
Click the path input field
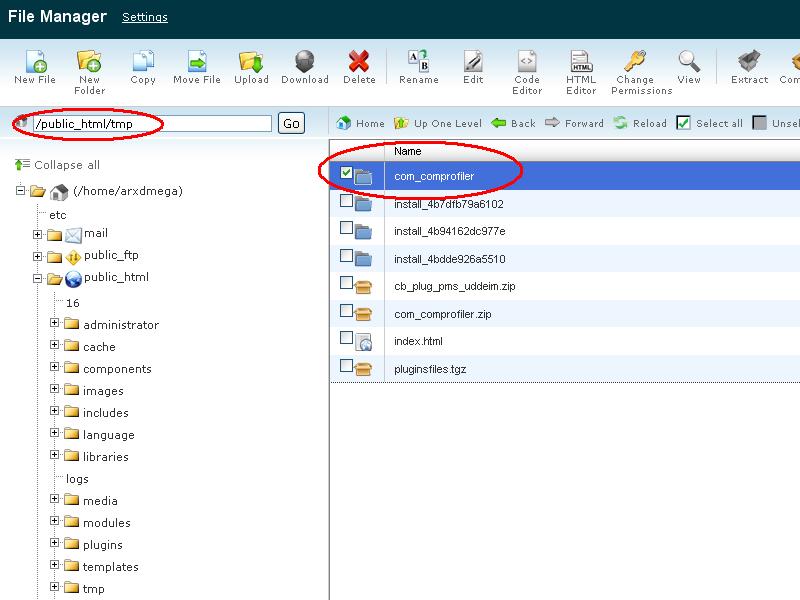152,123
